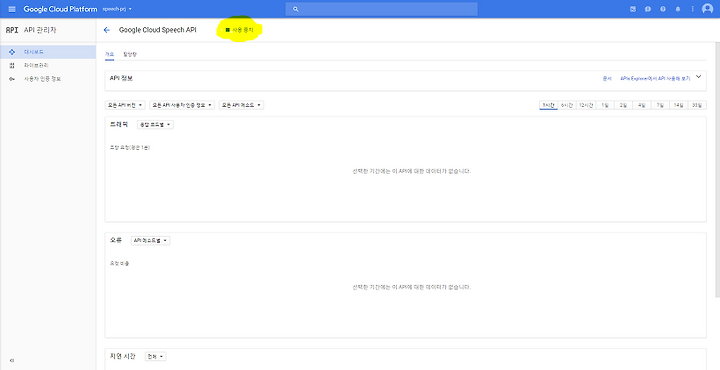Click the traffic panel no-data message
Screen dimensions: 720x370
click(x=411, y=171)
